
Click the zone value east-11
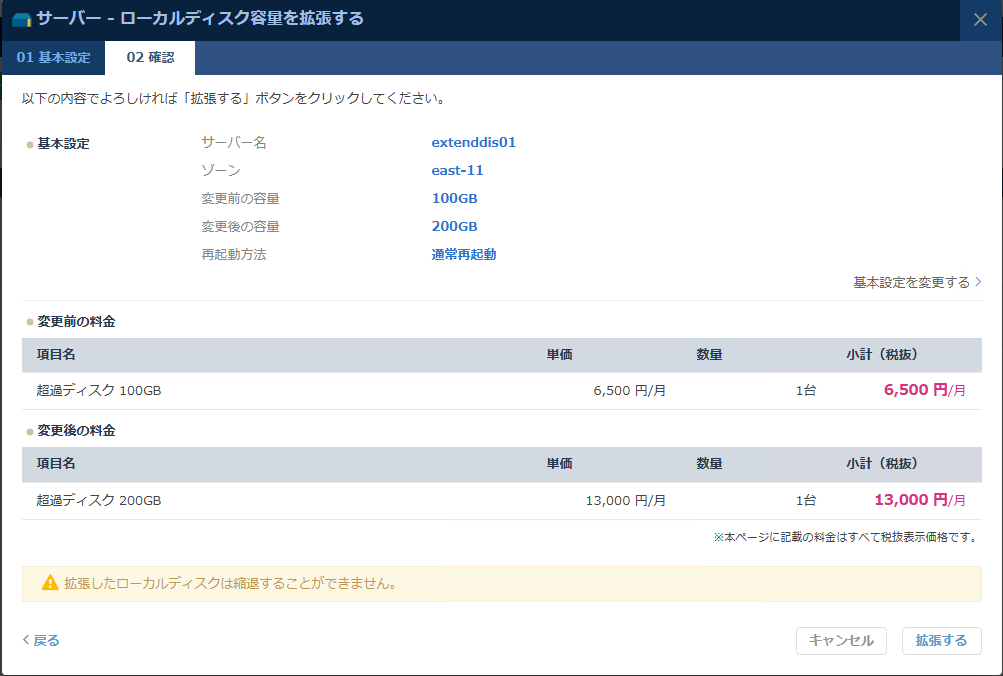[x=457, y=170]
